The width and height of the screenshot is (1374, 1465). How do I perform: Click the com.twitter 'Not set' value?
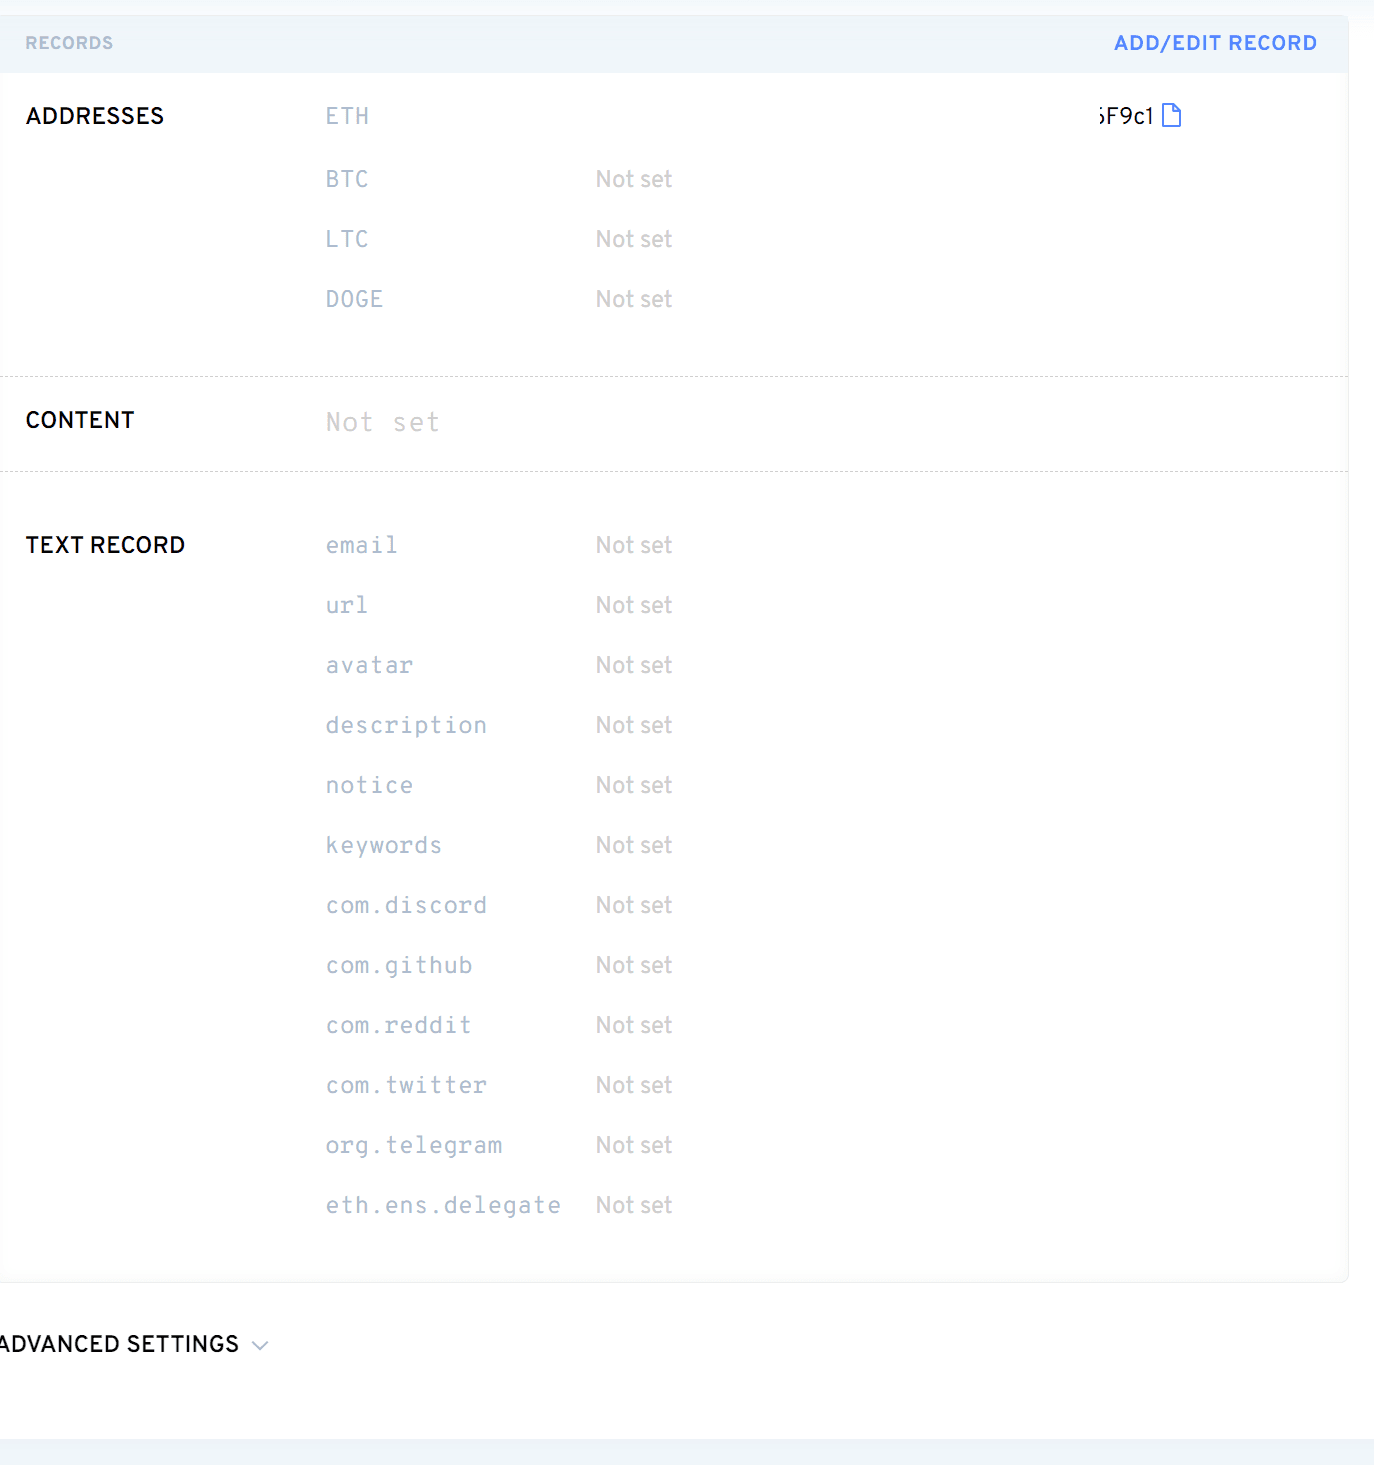pyautogui.click(x=634, y=1085)
